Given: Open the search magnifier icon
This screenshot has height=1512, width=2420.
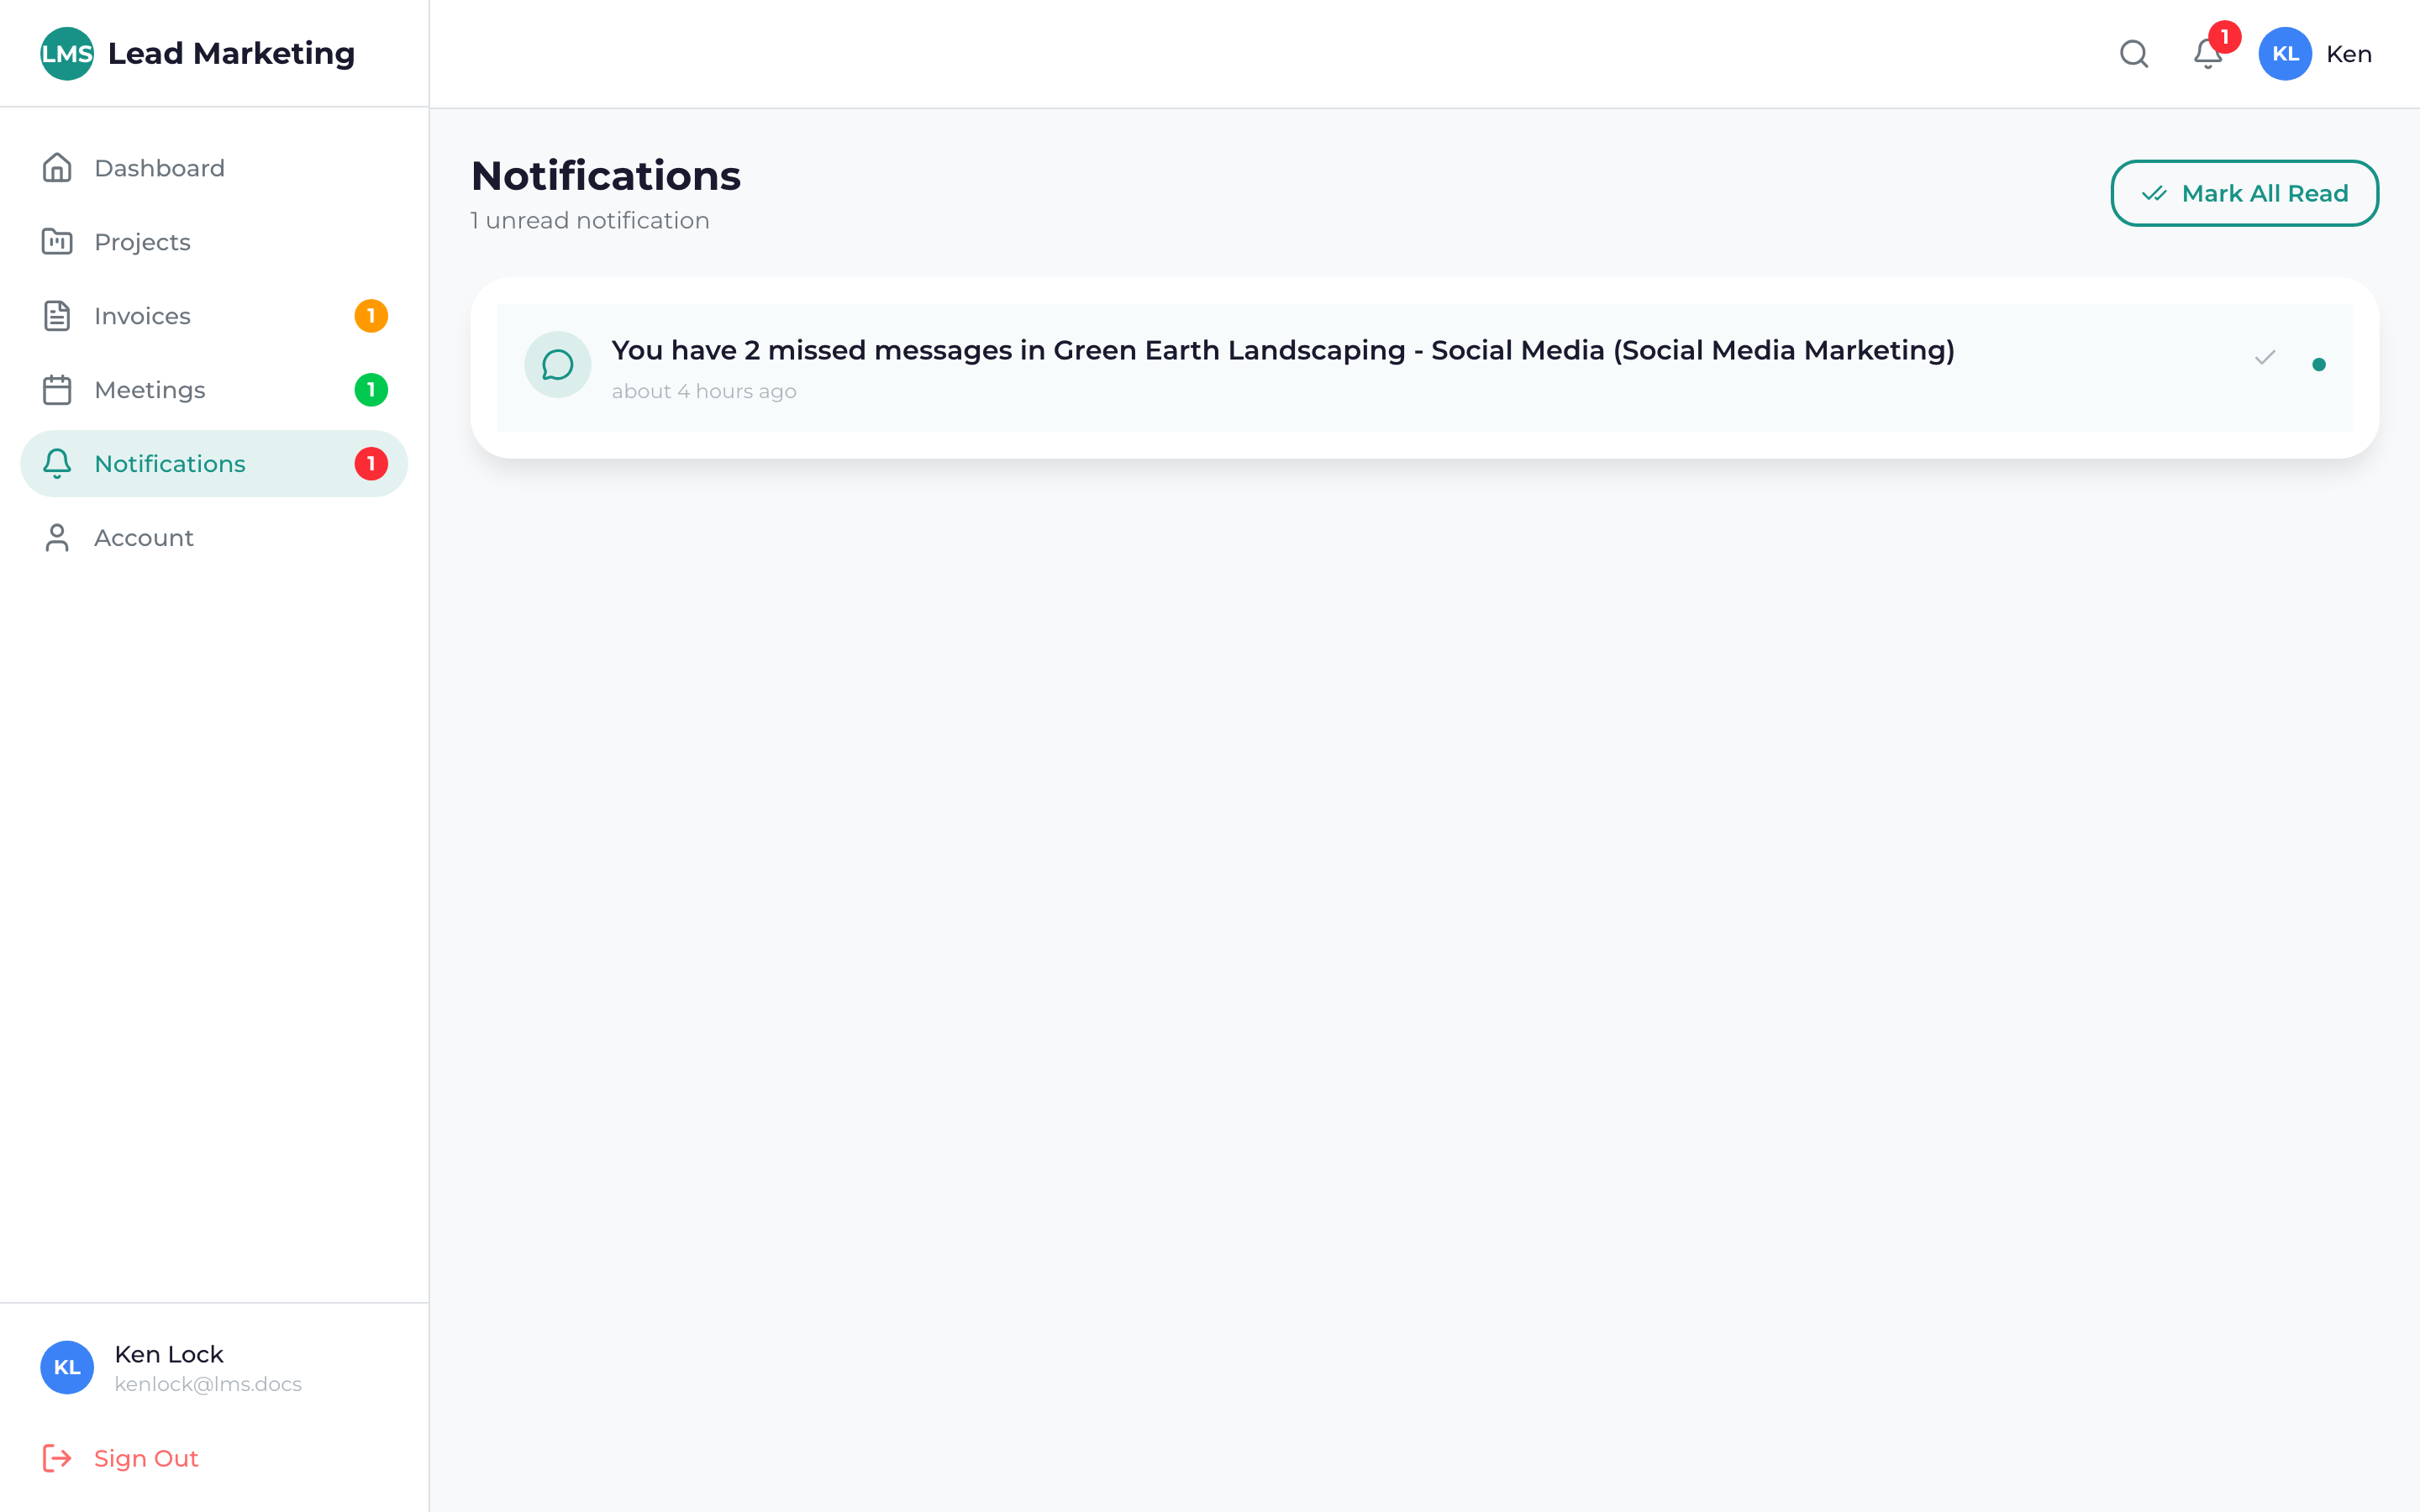Looking at the screenshot, I should tap(2133, 54).
